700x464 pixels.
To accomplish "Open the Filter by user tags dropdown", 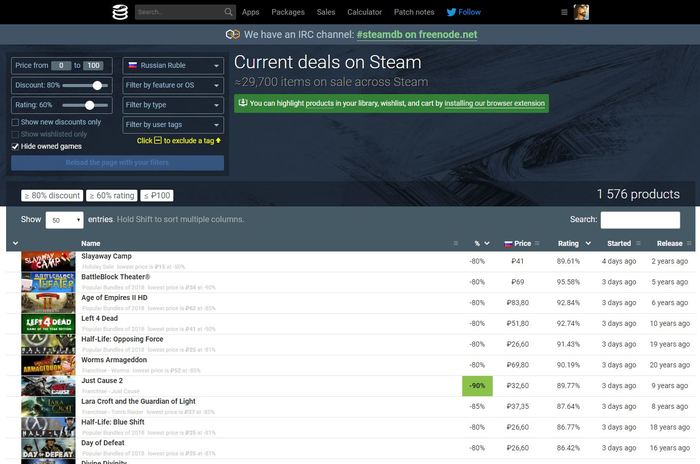I will (x=173, y=124).
